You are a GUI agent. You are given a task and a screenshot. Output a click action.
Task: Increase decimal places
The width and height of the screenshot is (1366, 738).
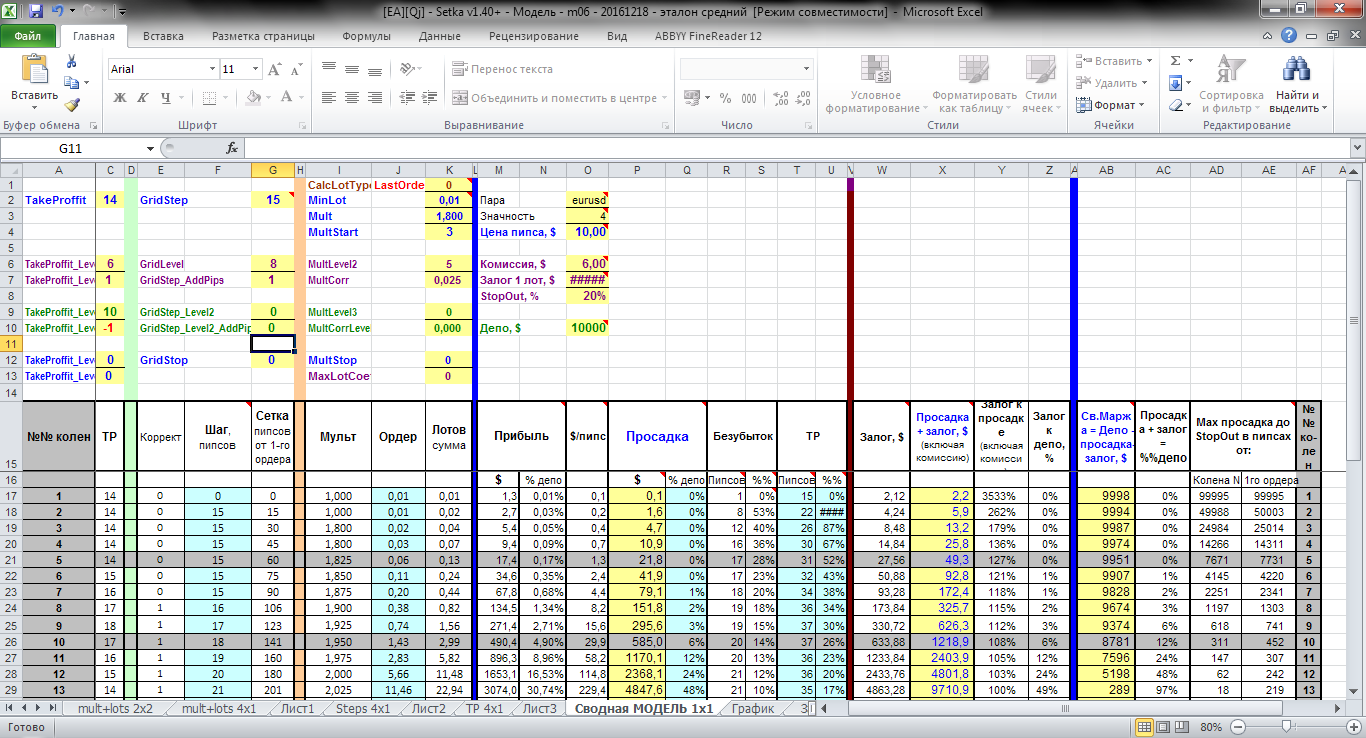pos(779,98)
